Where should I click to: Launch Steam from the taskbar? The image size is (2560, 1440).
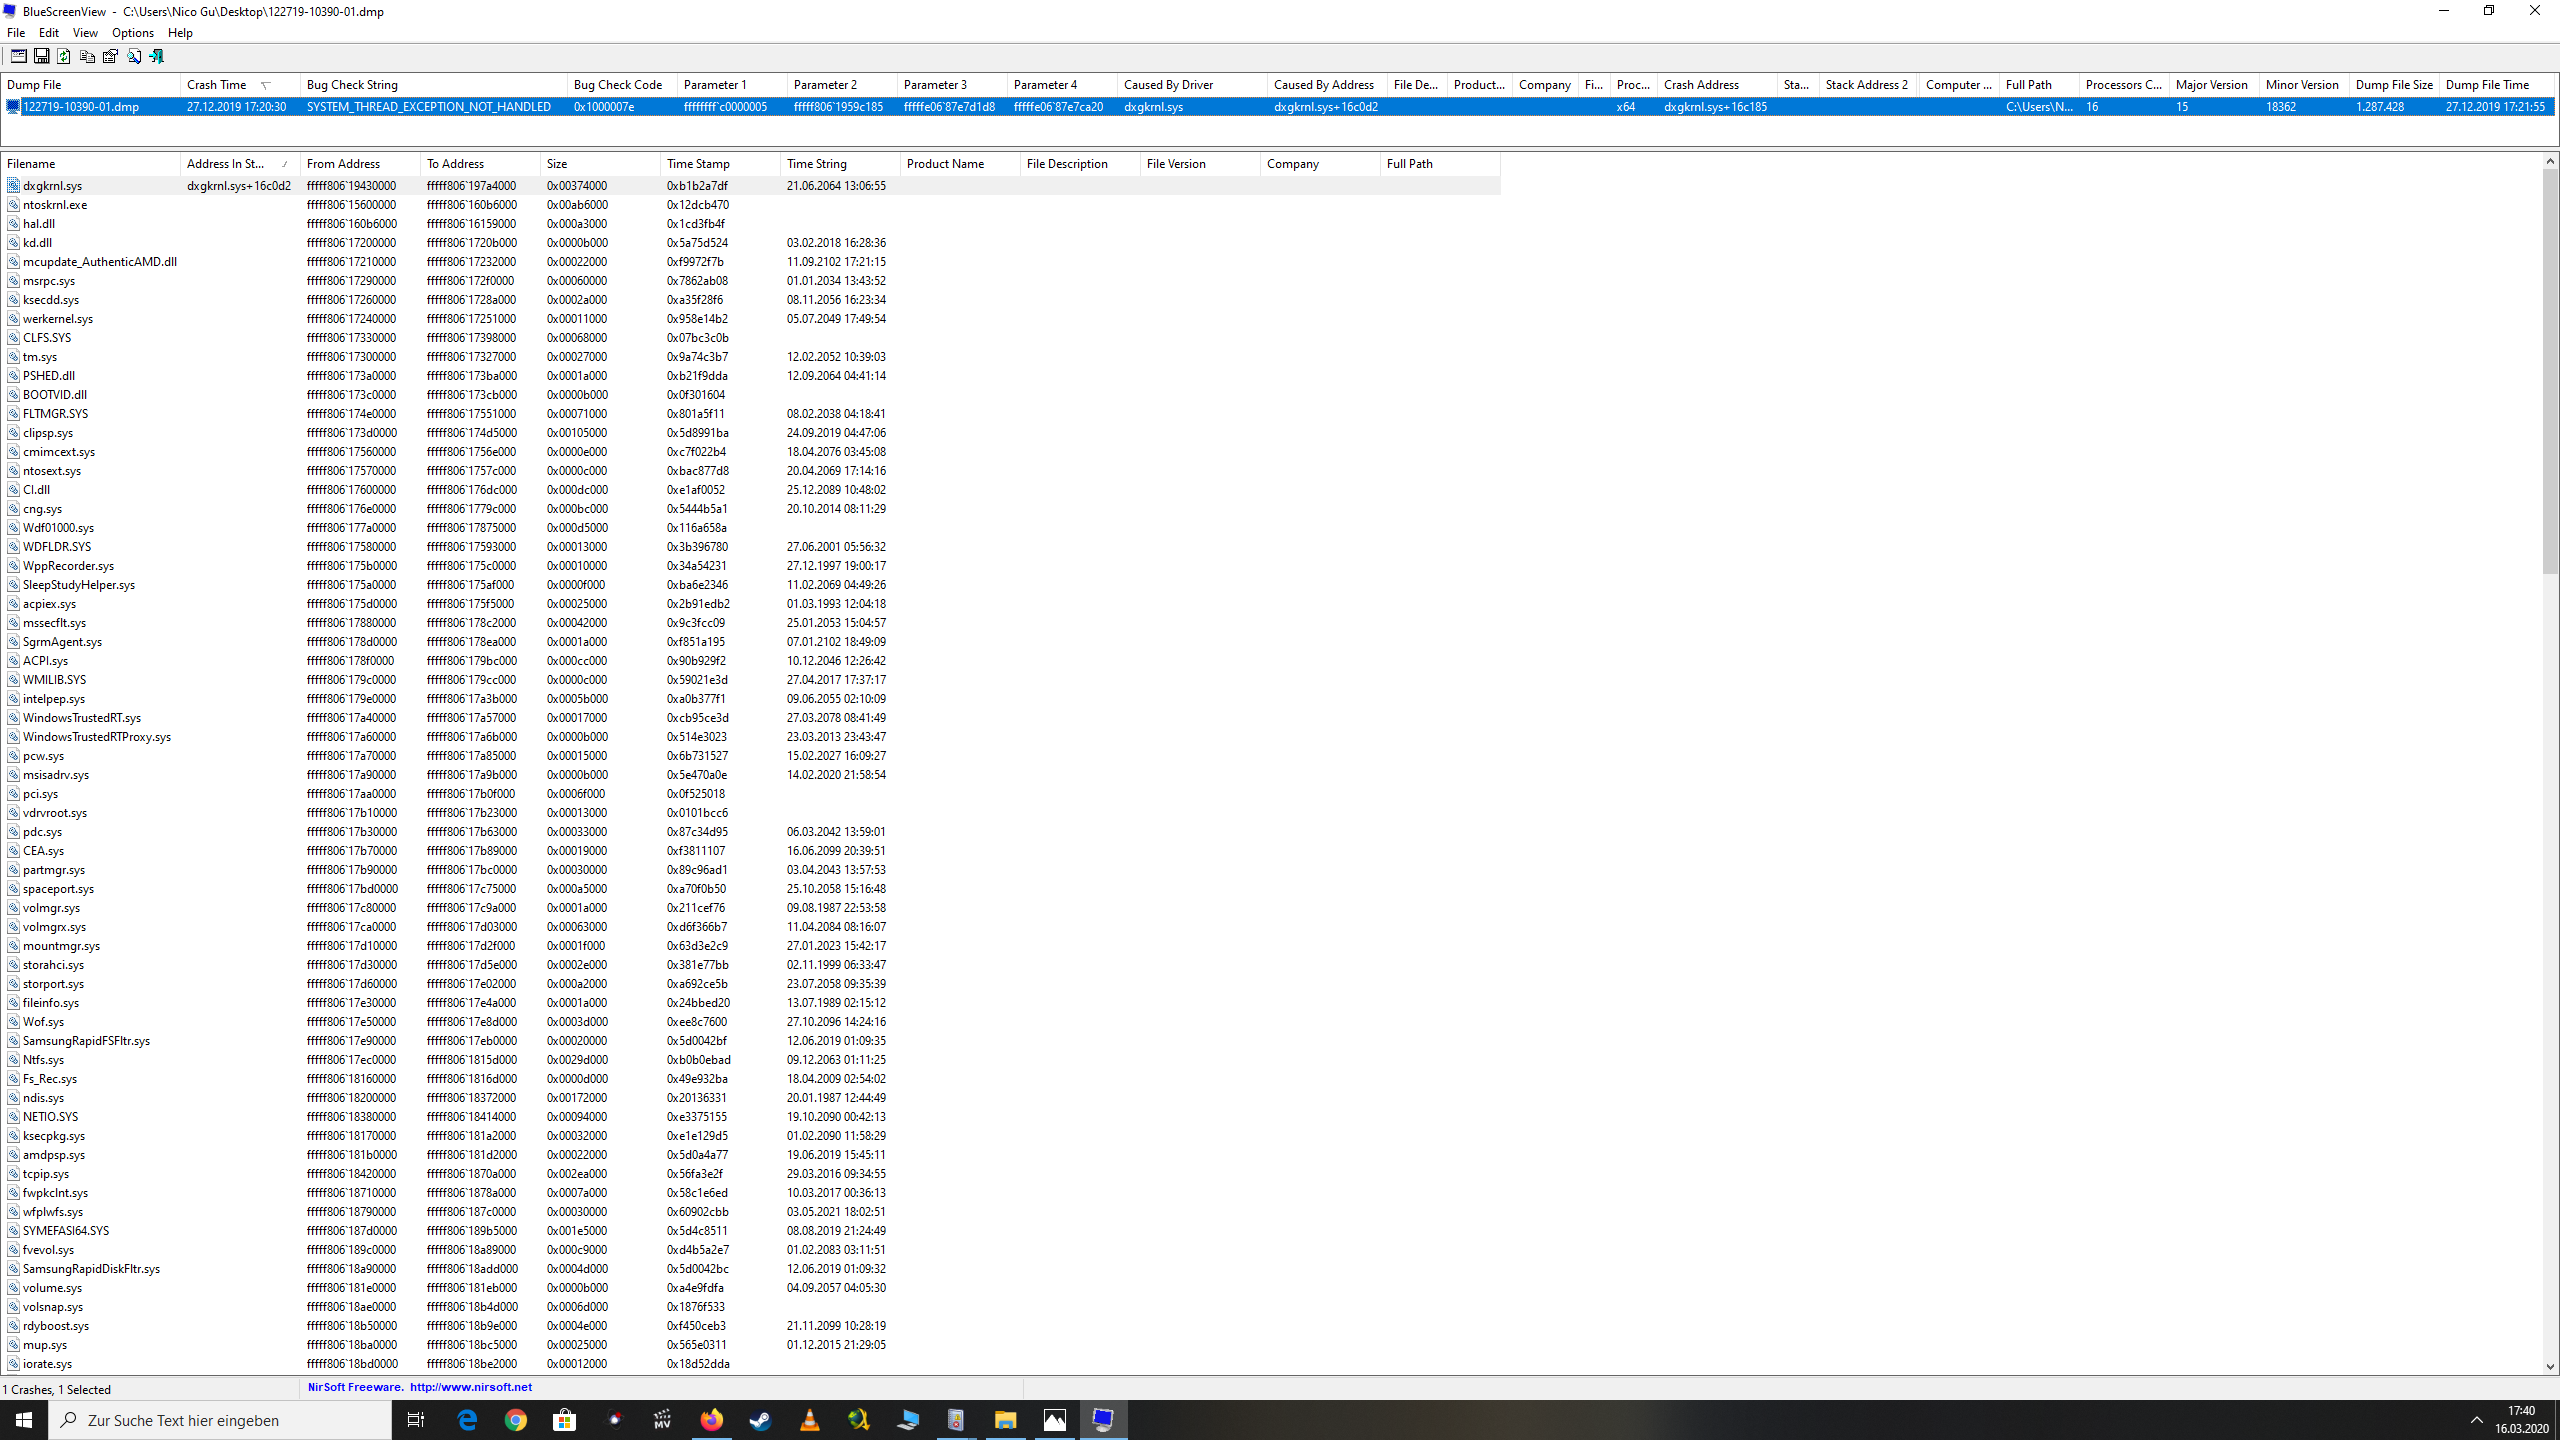[760, 1420]
